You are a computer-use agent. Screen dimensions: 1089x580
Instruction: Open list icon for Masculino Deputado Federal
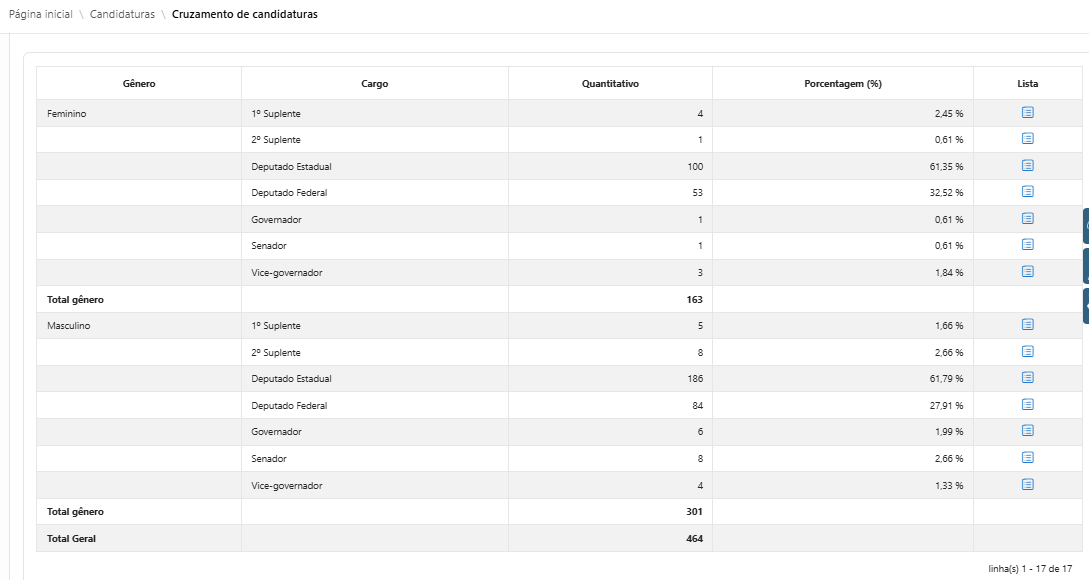(x=1027, y=405)
